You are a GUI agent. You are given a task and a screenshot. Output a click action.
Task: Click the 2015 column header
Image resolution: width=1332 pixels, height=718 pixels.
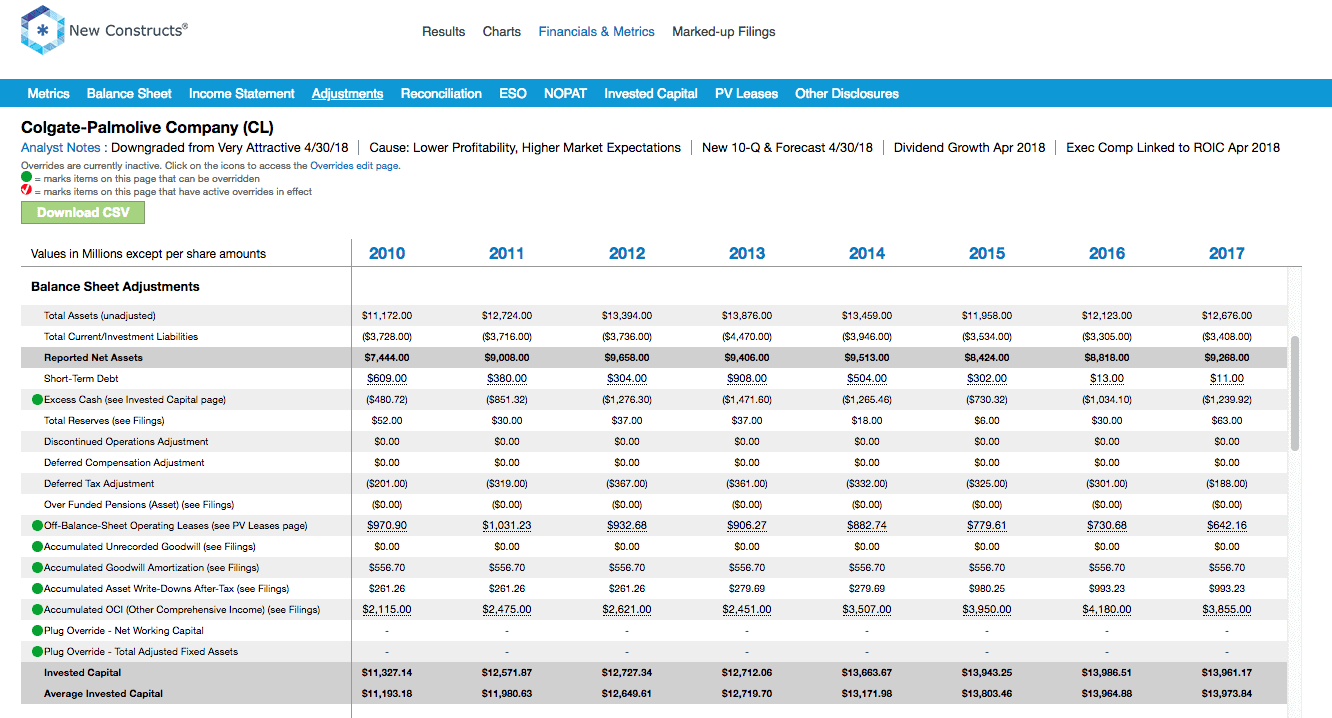(x=987, y=254)
